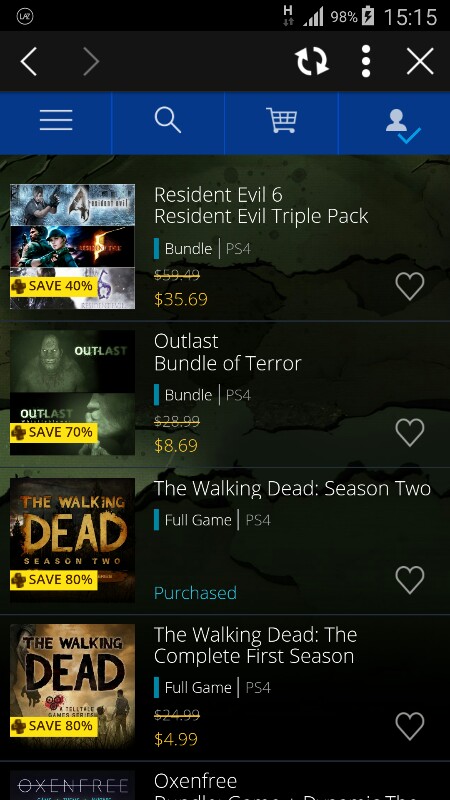Add Resident Evil Triple Pack to wishlist

pyautogui.click(x=410, y=286)
